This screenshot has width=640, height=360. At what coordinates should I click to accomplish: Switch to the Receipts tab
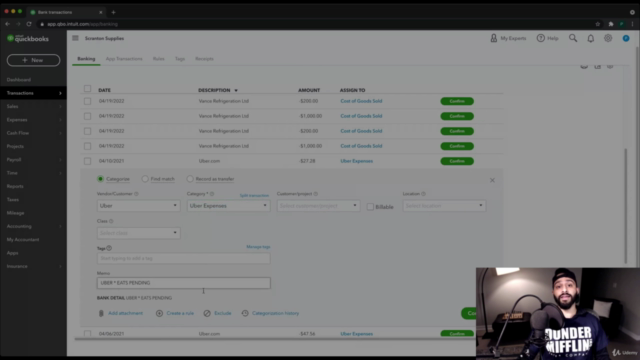[204, 59]
